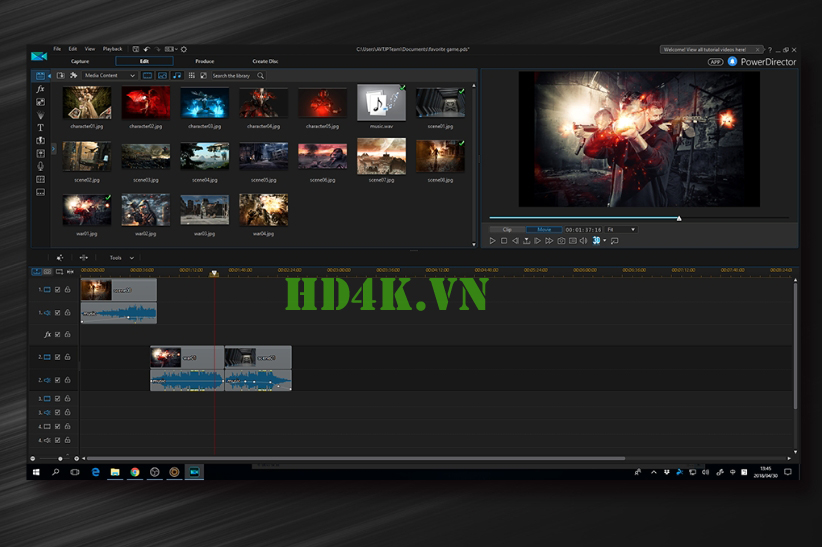Toggle 3D preview mode icon
Viewport: 822px width, 547px height.
point(596,241)
